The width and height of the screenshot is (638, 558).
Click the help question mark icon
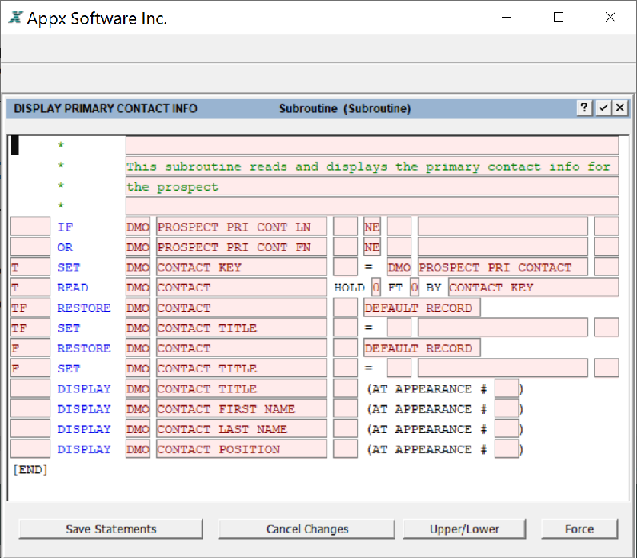pos(584,108)
